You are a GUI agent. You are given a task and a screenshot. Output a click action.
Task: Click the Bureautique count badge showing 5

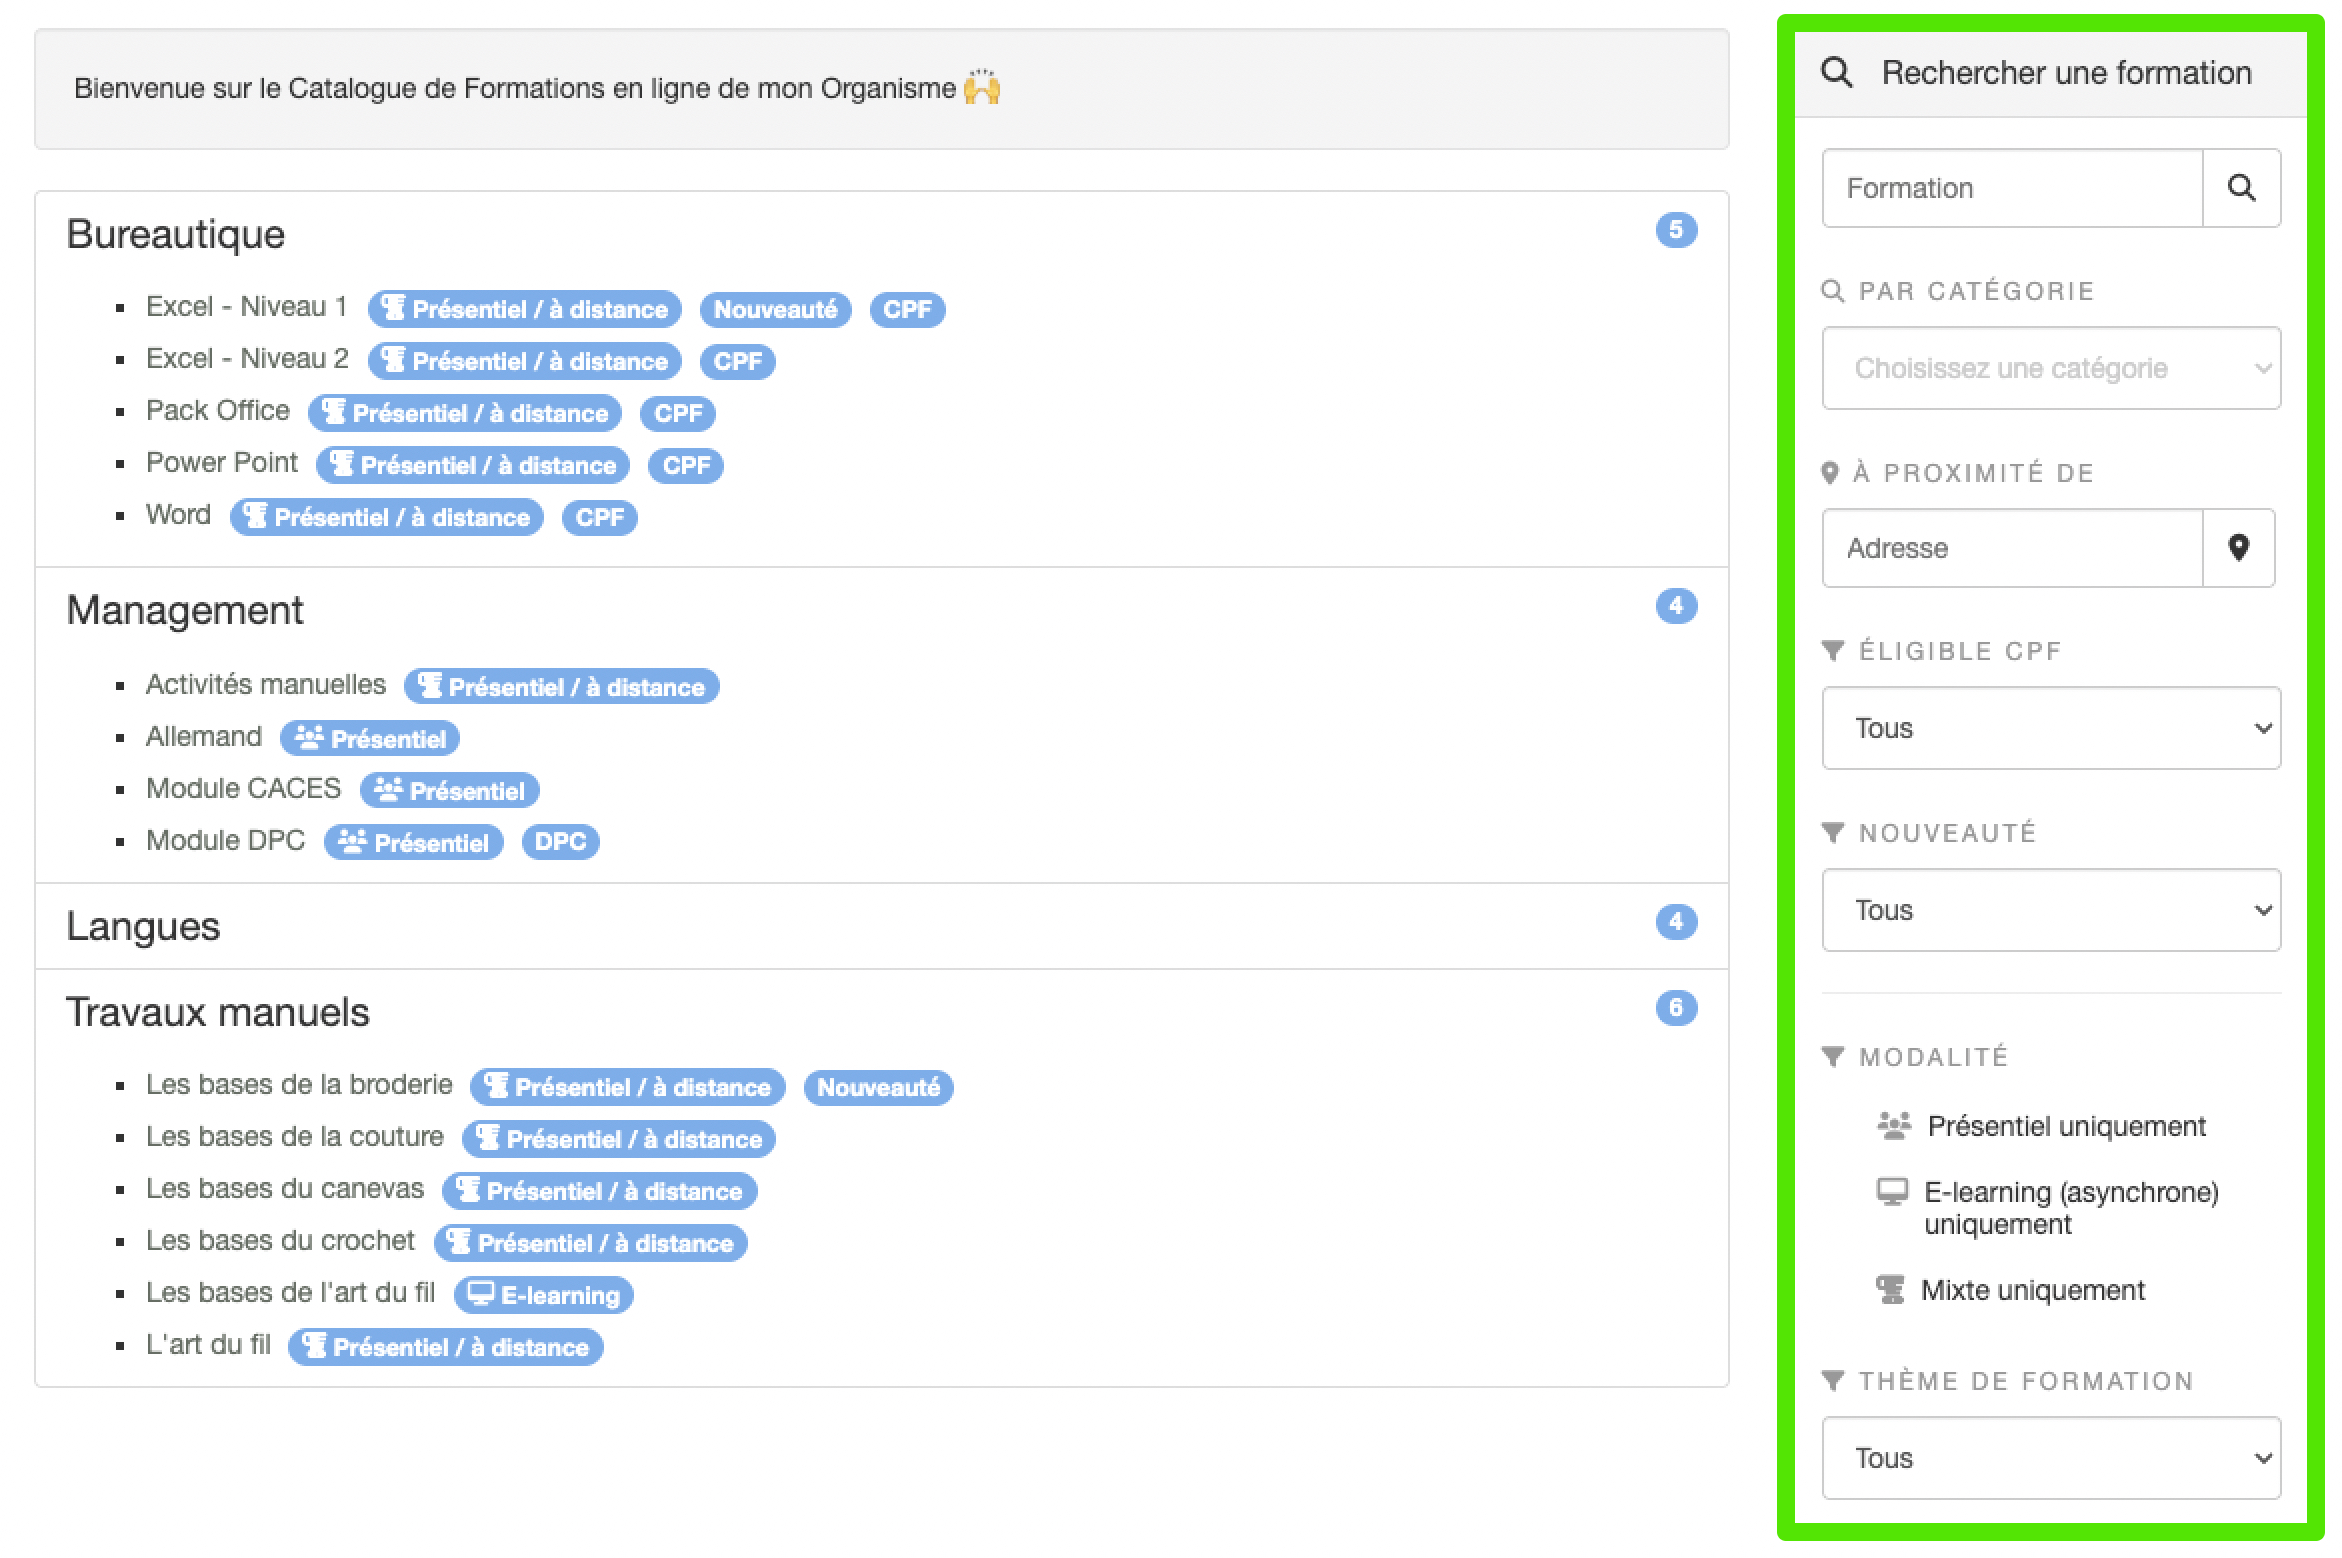pyautogui.click(x=1676, y=230)
